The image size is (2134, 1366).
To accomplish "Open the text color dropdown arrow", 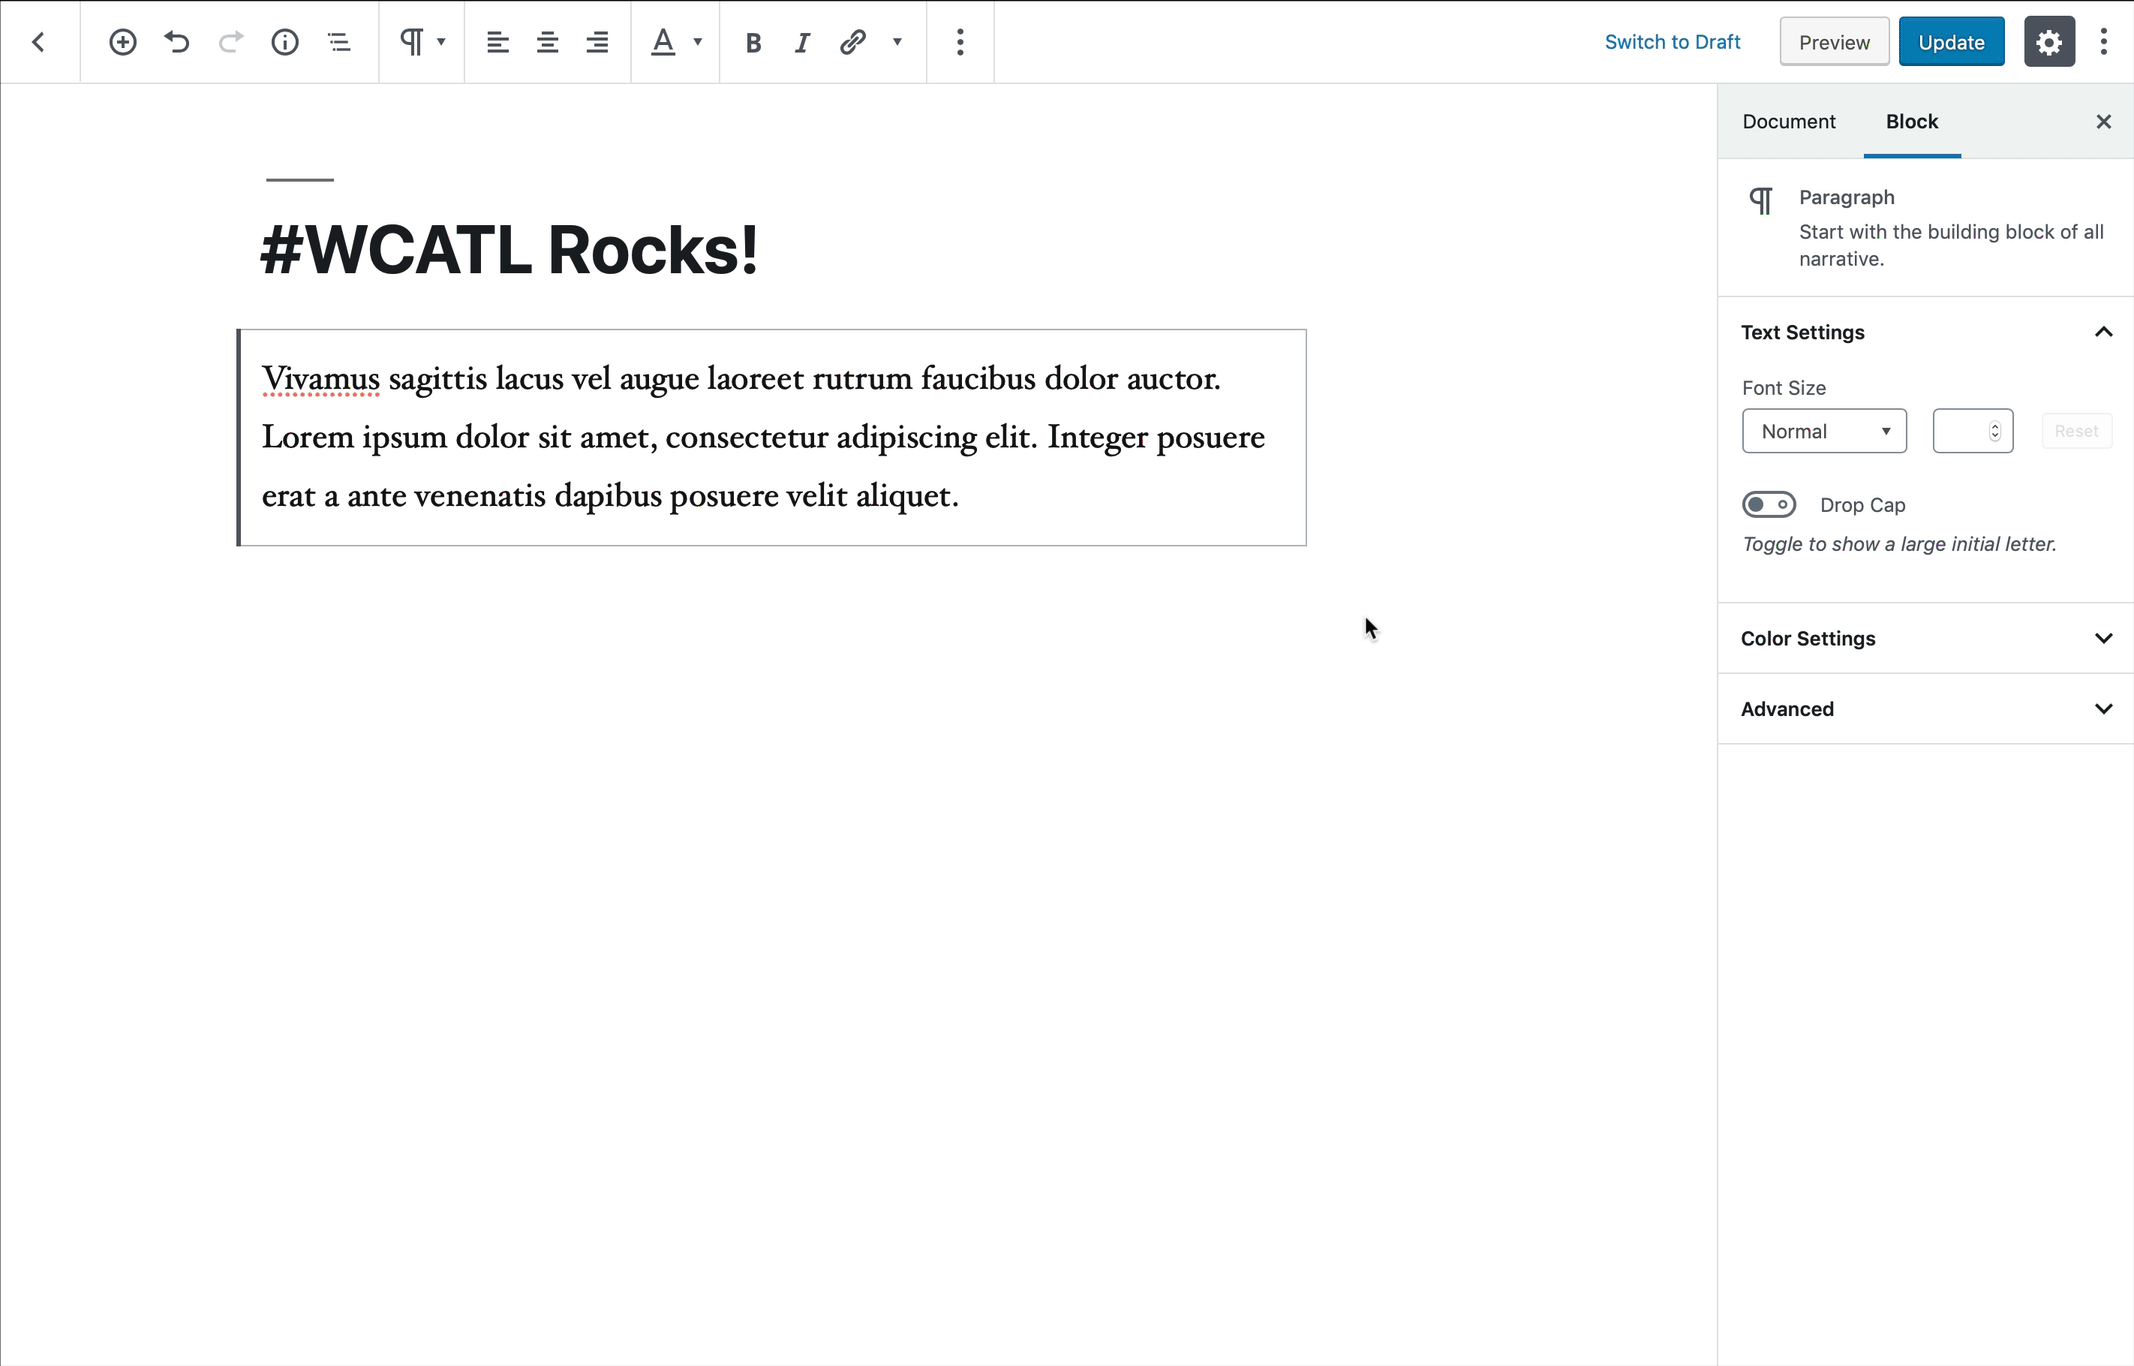I will click(698, 42).
